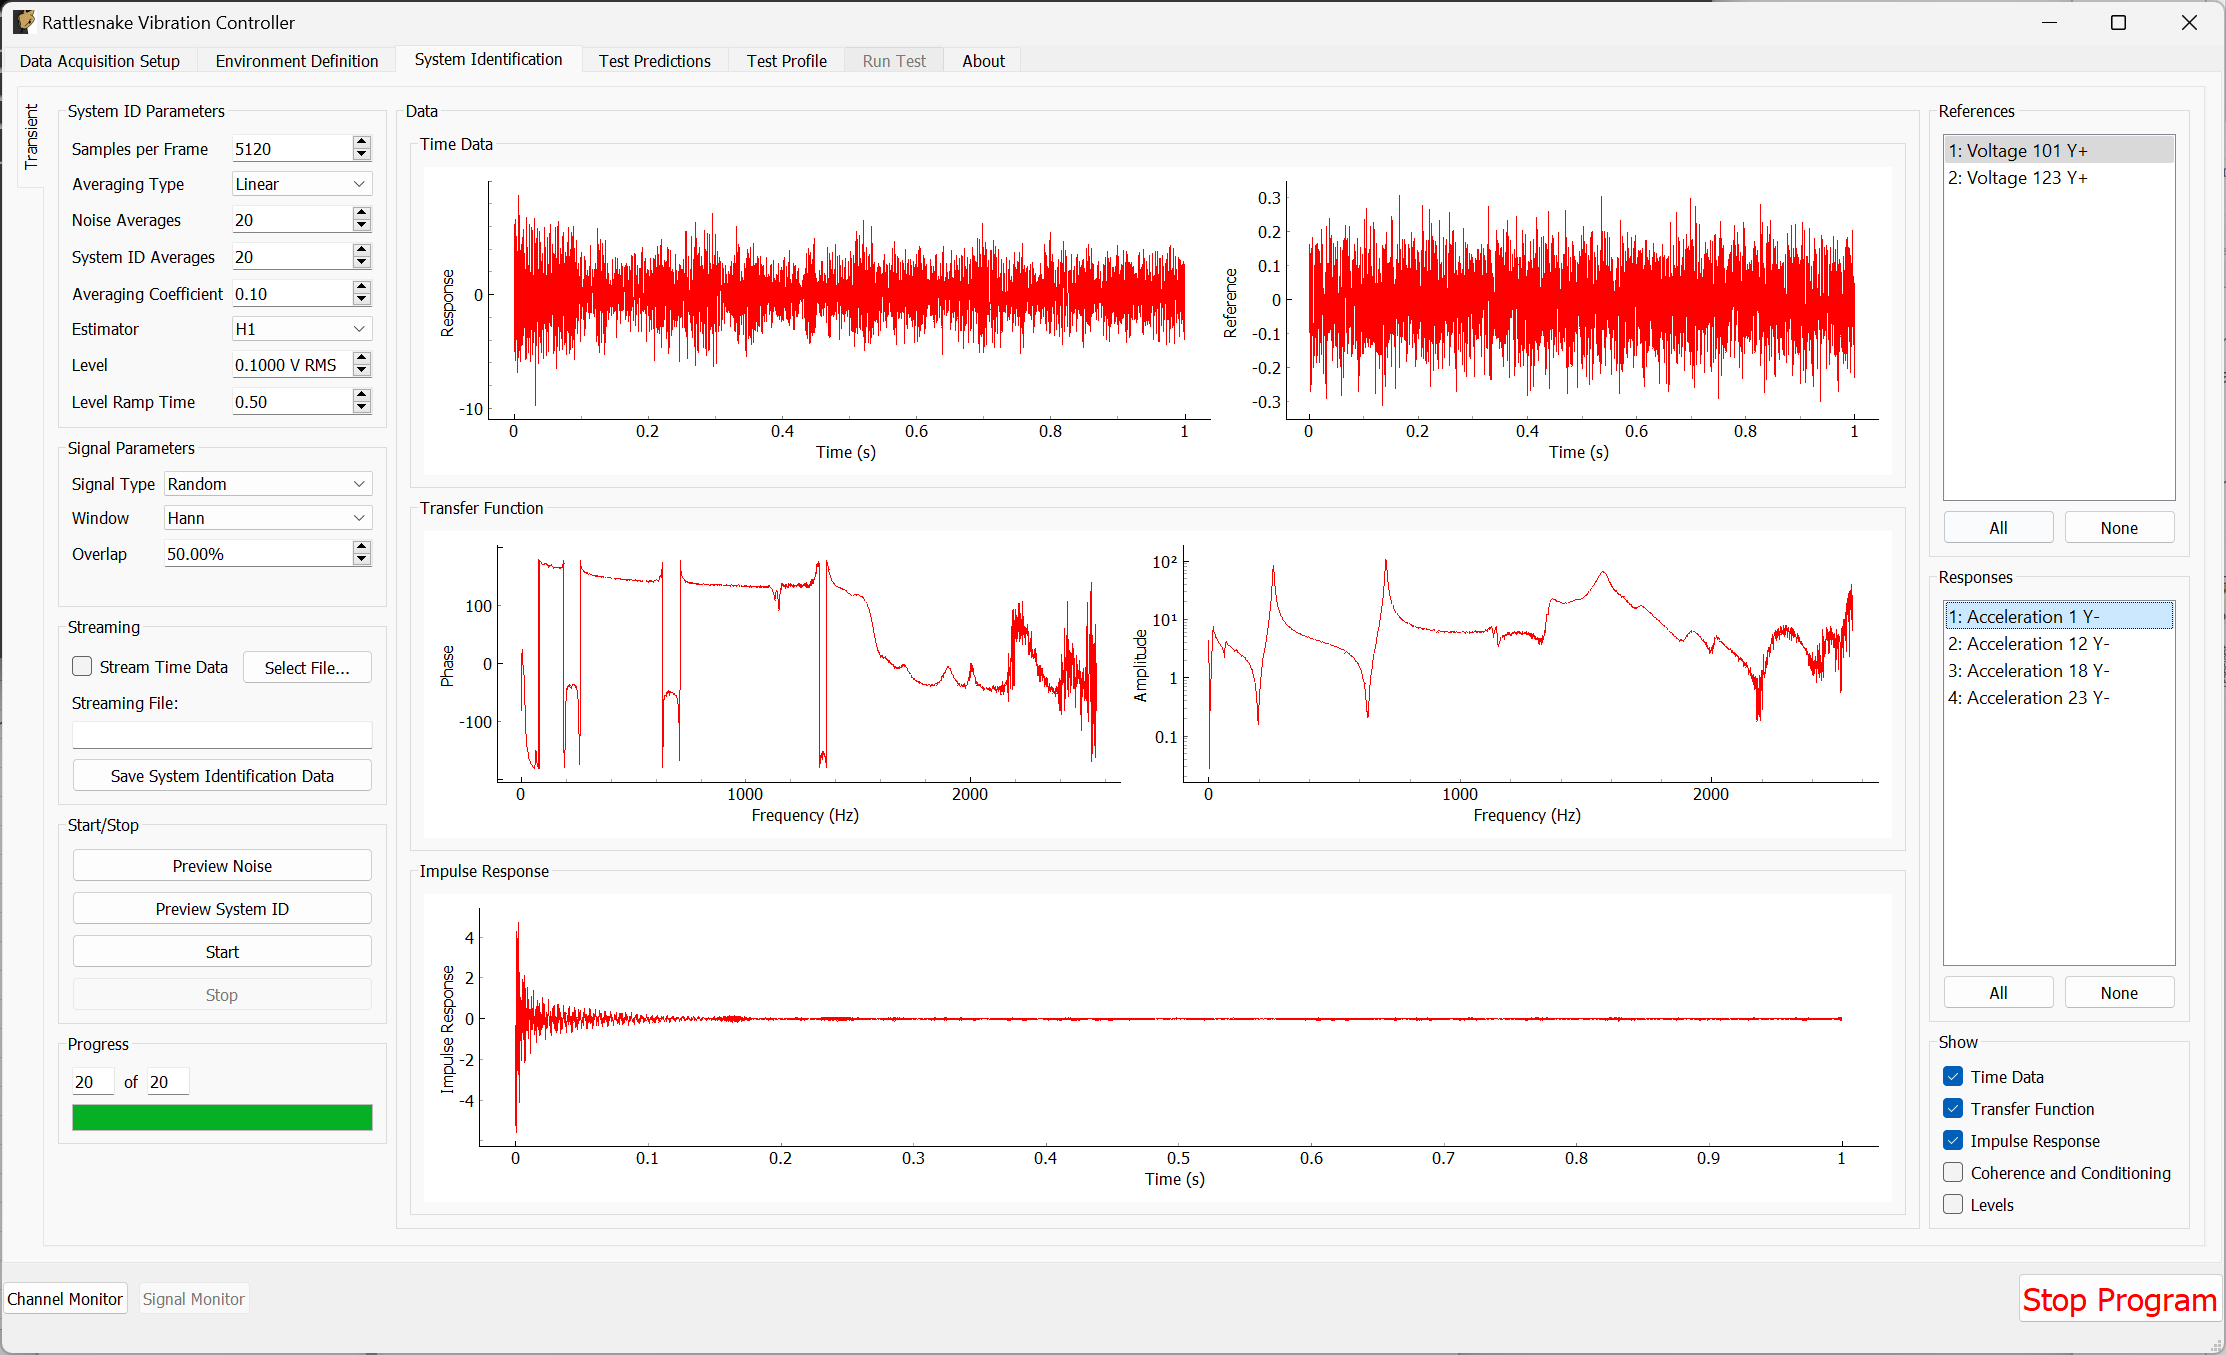This screenshot has height=1355, width=2226.
Task: Select the Acceleration 18 Y- response
Action: point(2027,670)
